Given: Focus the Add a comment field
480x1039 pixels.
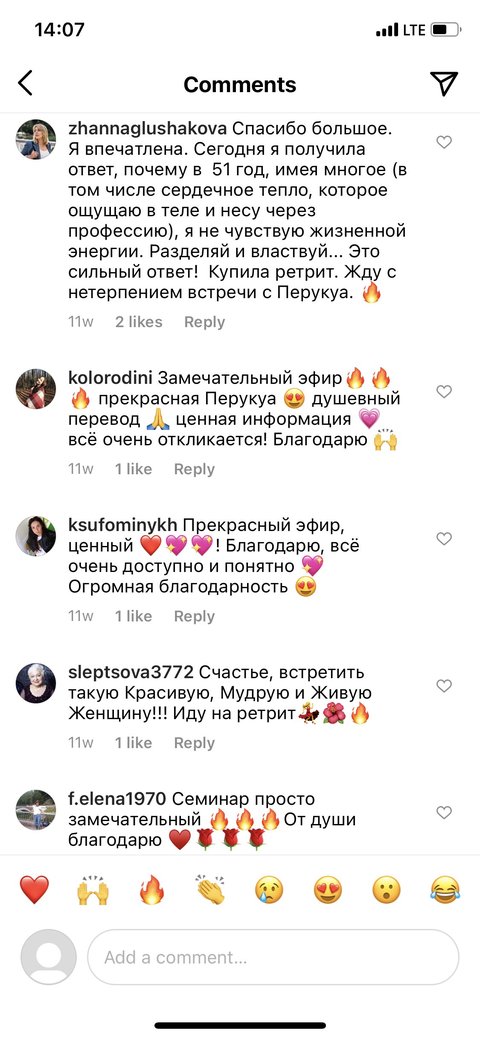Looking at the screenshot, I should [x=273, y=957].
